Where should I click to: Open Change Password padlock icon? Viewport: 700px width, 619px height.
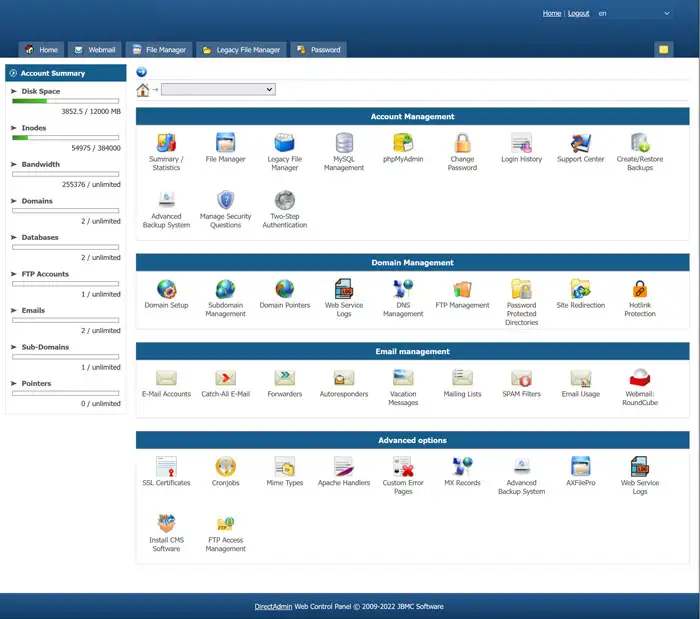click(462, 143)
